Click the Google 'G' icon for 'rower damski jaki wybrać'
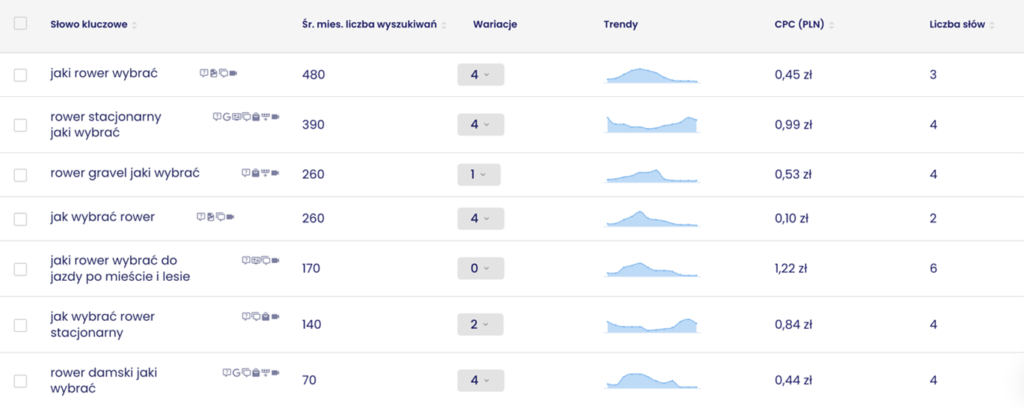 point(235,373)
